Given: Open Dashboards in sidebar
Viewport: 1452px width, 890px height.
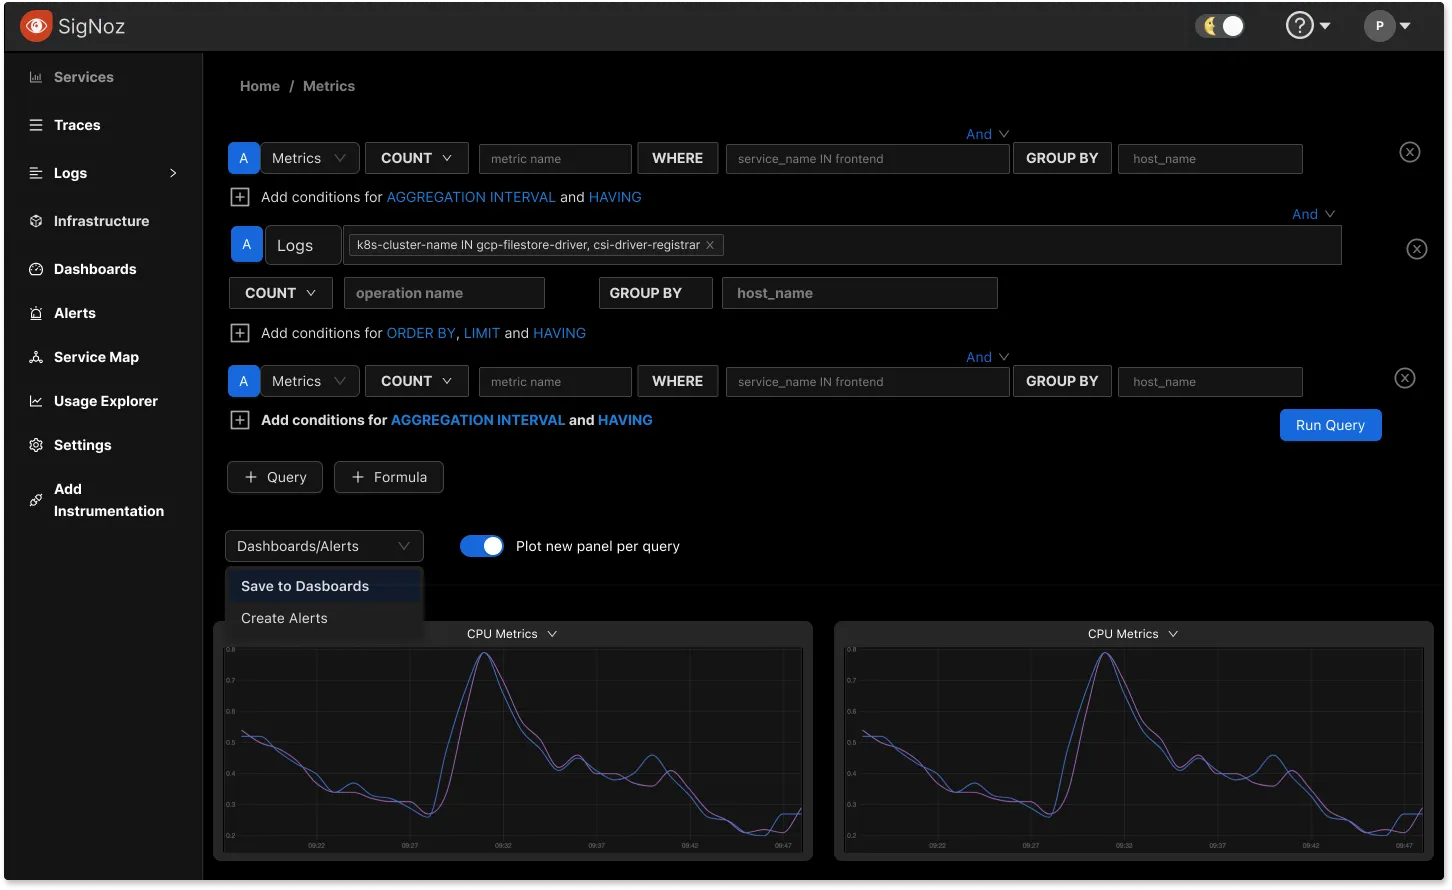Looking at the screenshot, I should click(95, 269).
